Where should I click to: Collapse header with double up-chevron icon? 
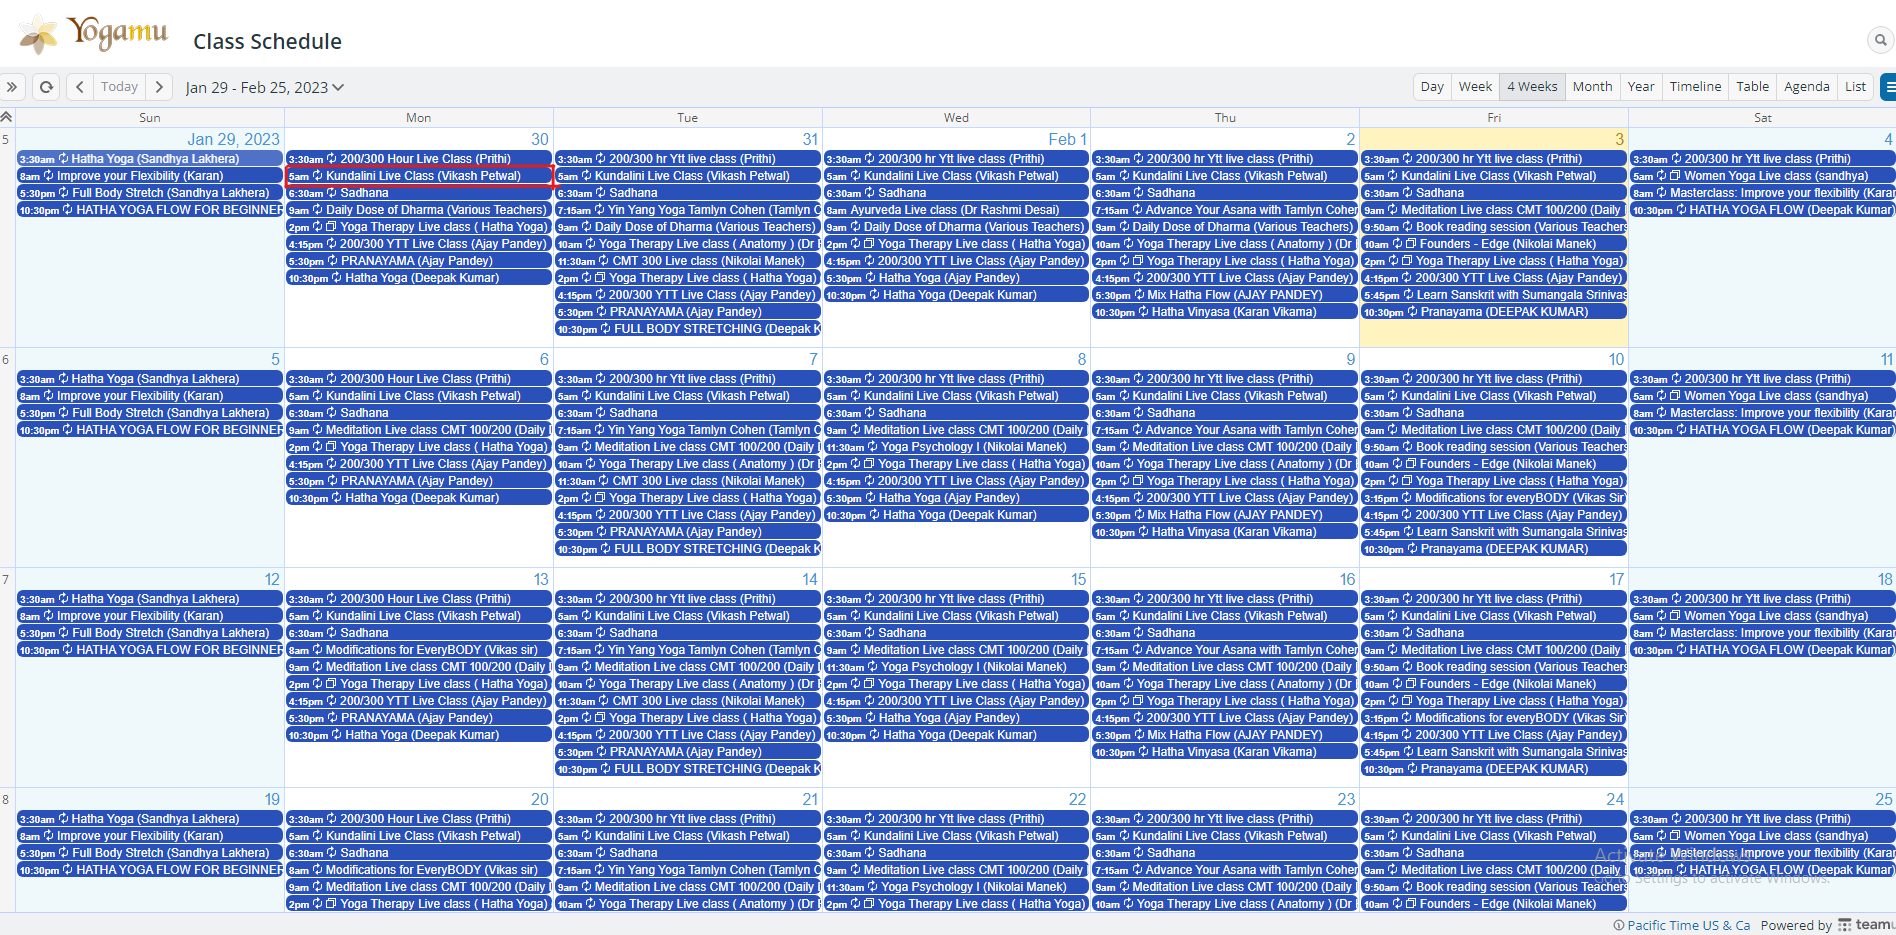pos(6,117)
